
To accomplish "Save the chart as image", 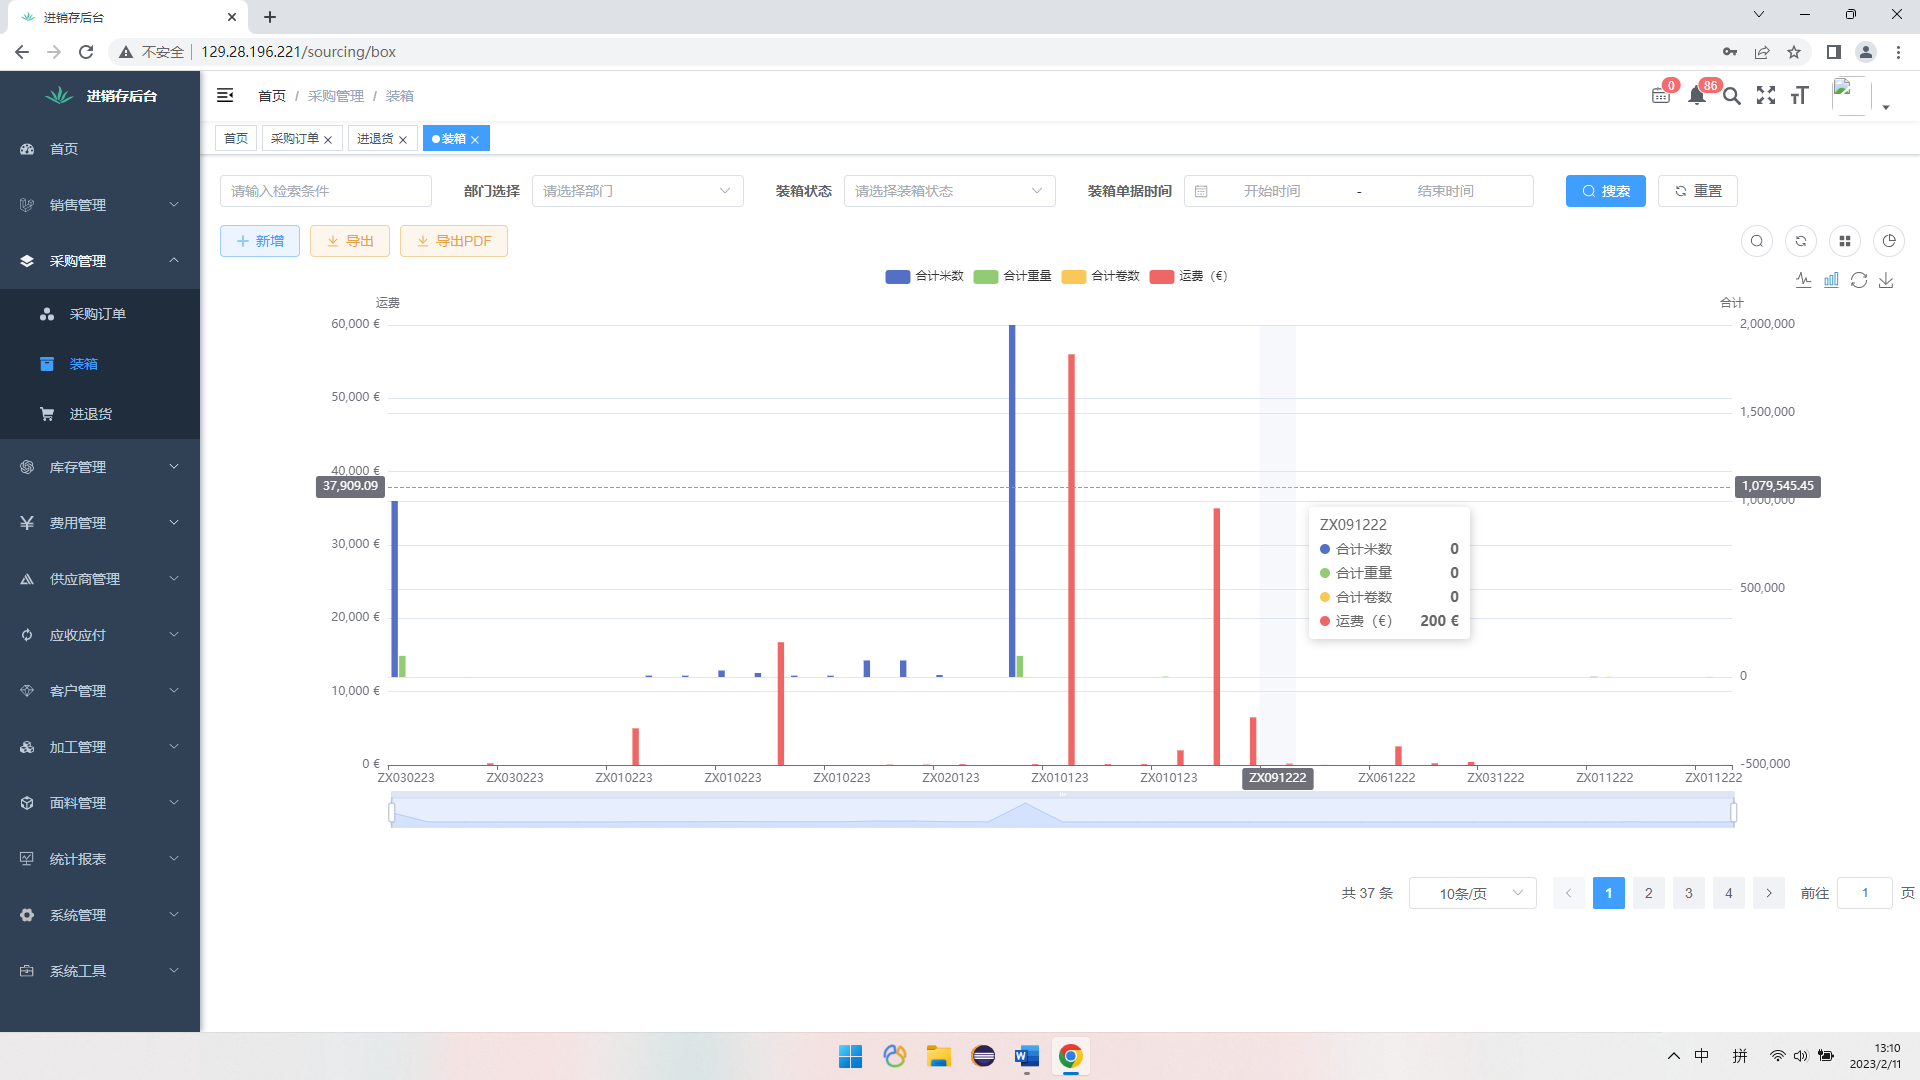I will 1886,280.
